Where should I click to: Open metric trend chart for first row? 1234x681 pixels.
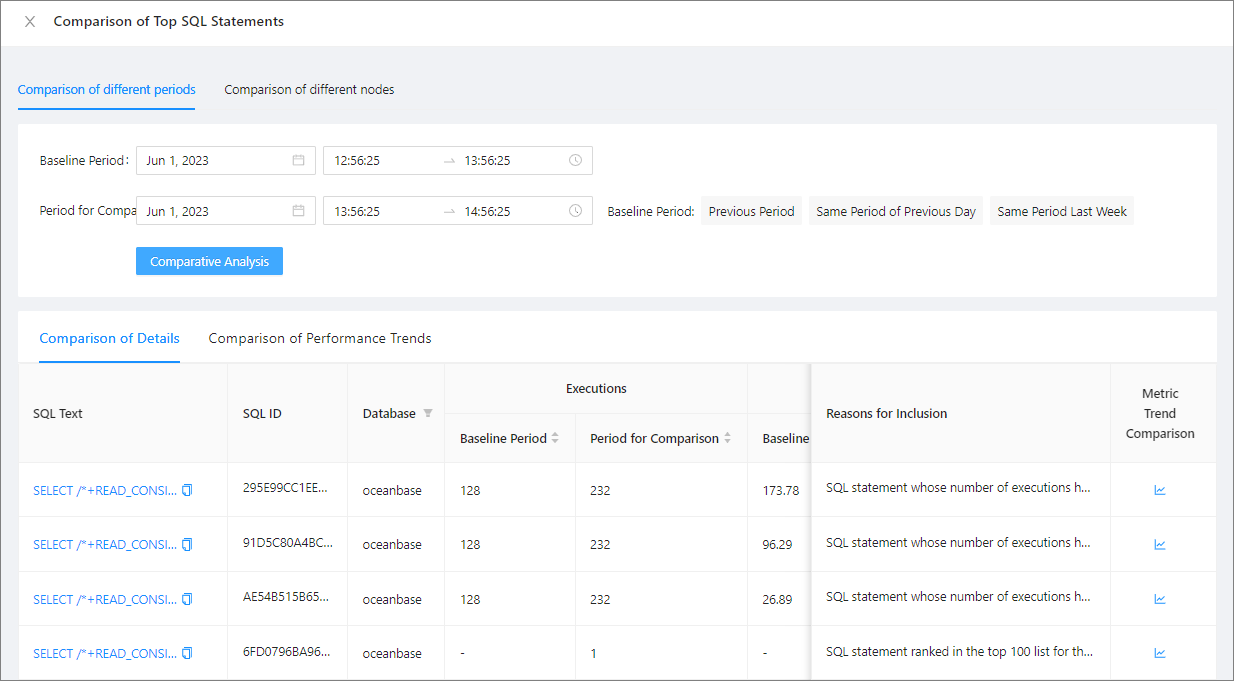pos(1159,490)
